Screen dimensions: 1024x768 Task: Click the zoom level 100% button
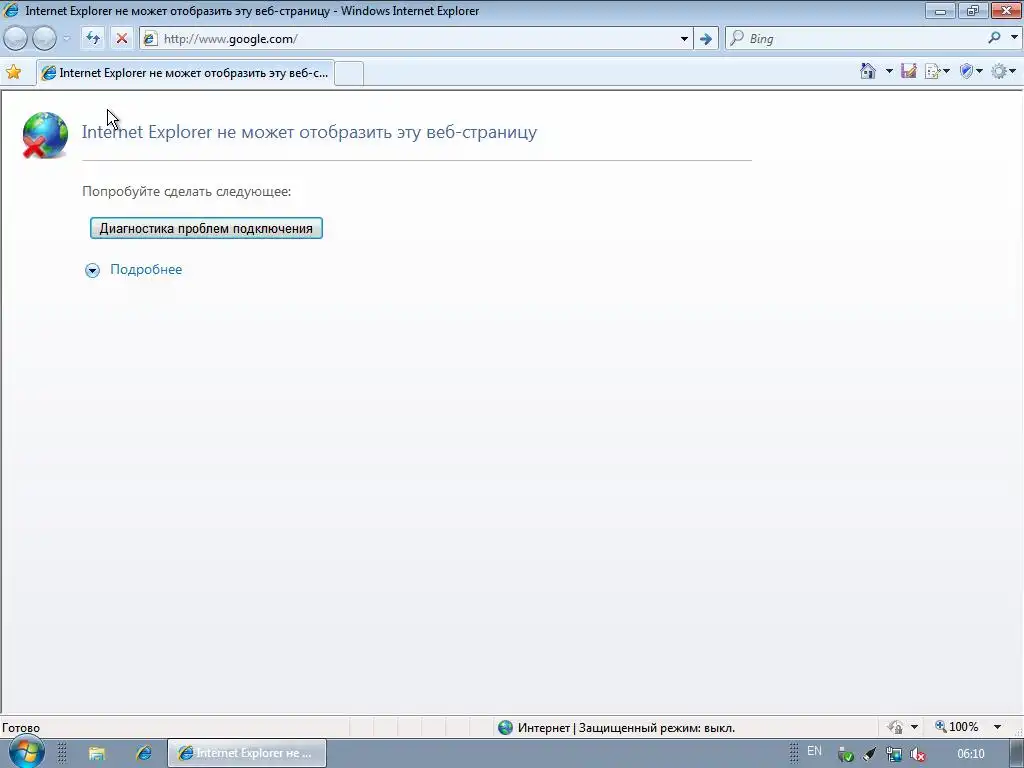click(957, 727)
